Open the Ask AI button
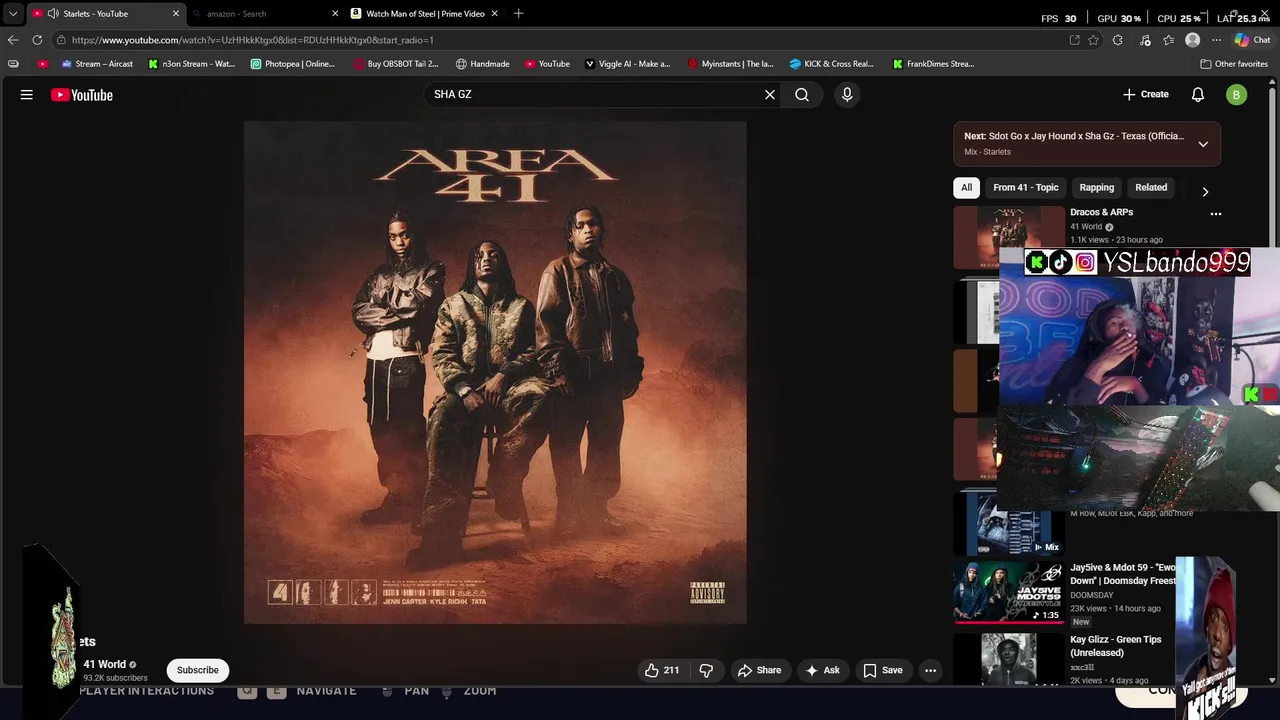 click(x=823, y=670)
